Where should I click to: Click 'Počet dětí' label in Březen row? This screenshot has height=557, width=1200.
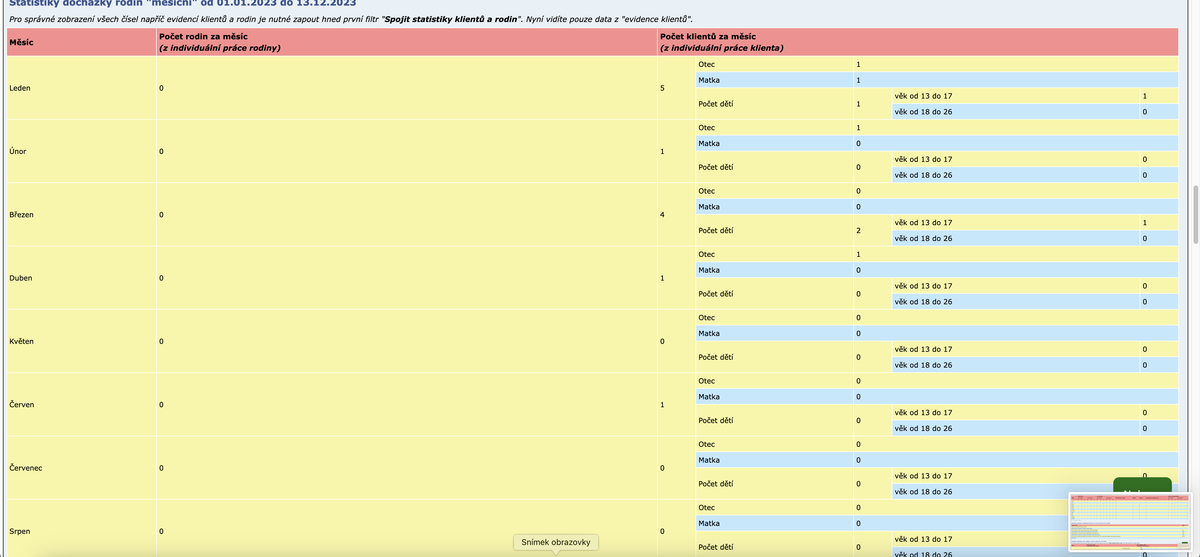(x=716, y=230)
